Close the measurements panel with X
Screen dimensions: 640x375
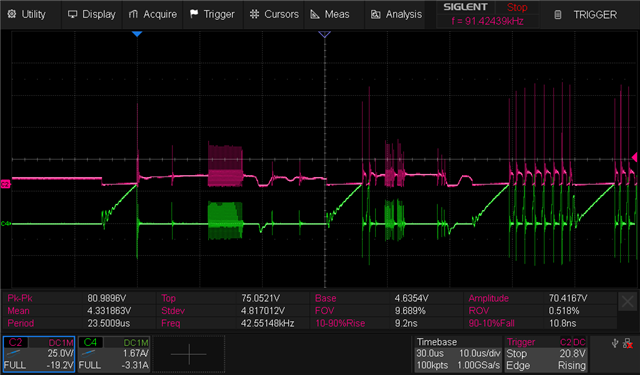click(x=627, y=302)
